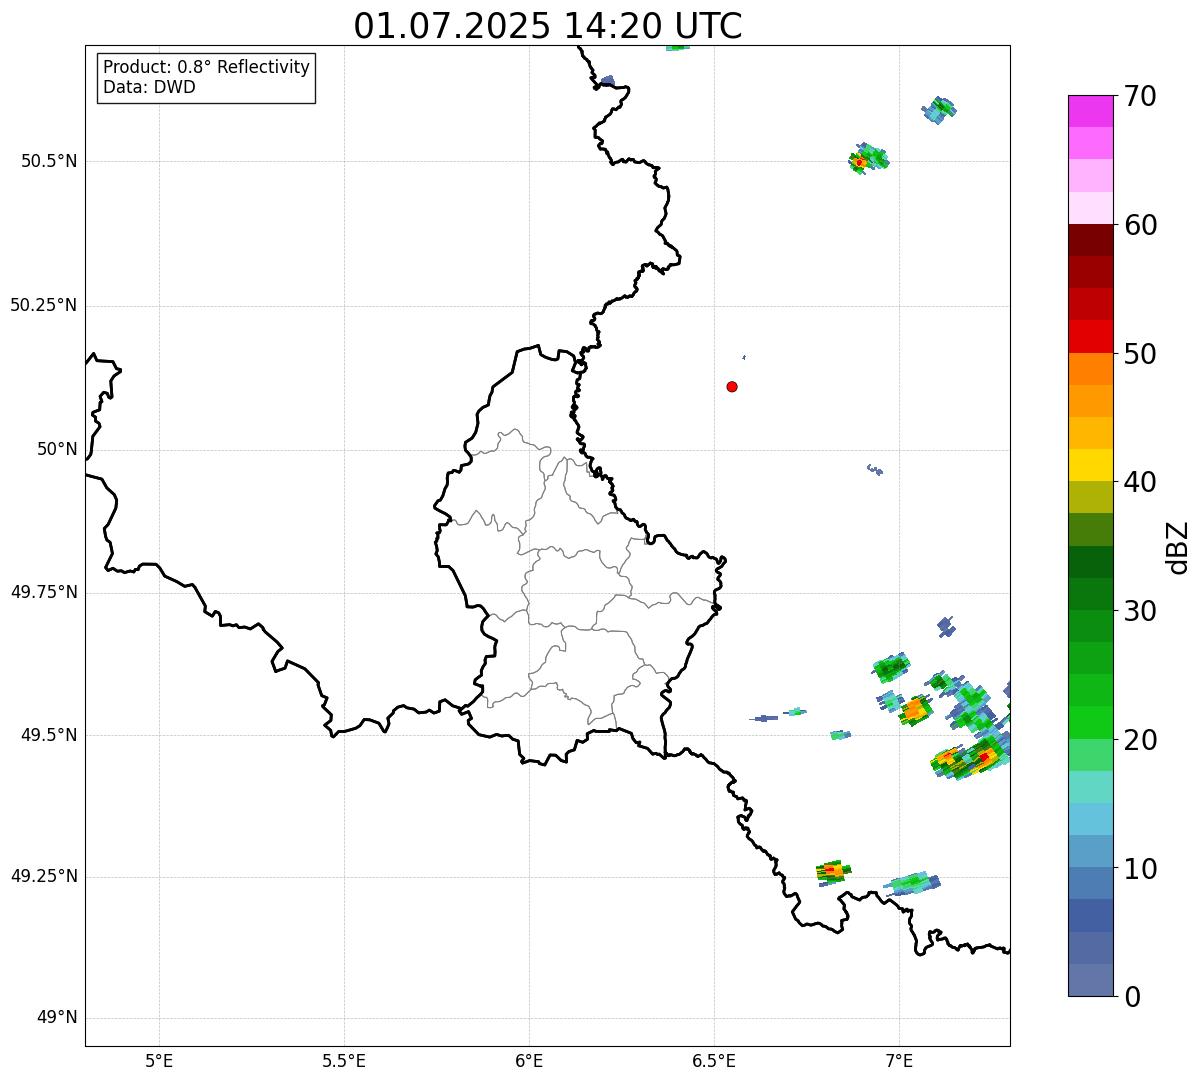Click the 0 colorbar tick label

tap(1132, 997)
